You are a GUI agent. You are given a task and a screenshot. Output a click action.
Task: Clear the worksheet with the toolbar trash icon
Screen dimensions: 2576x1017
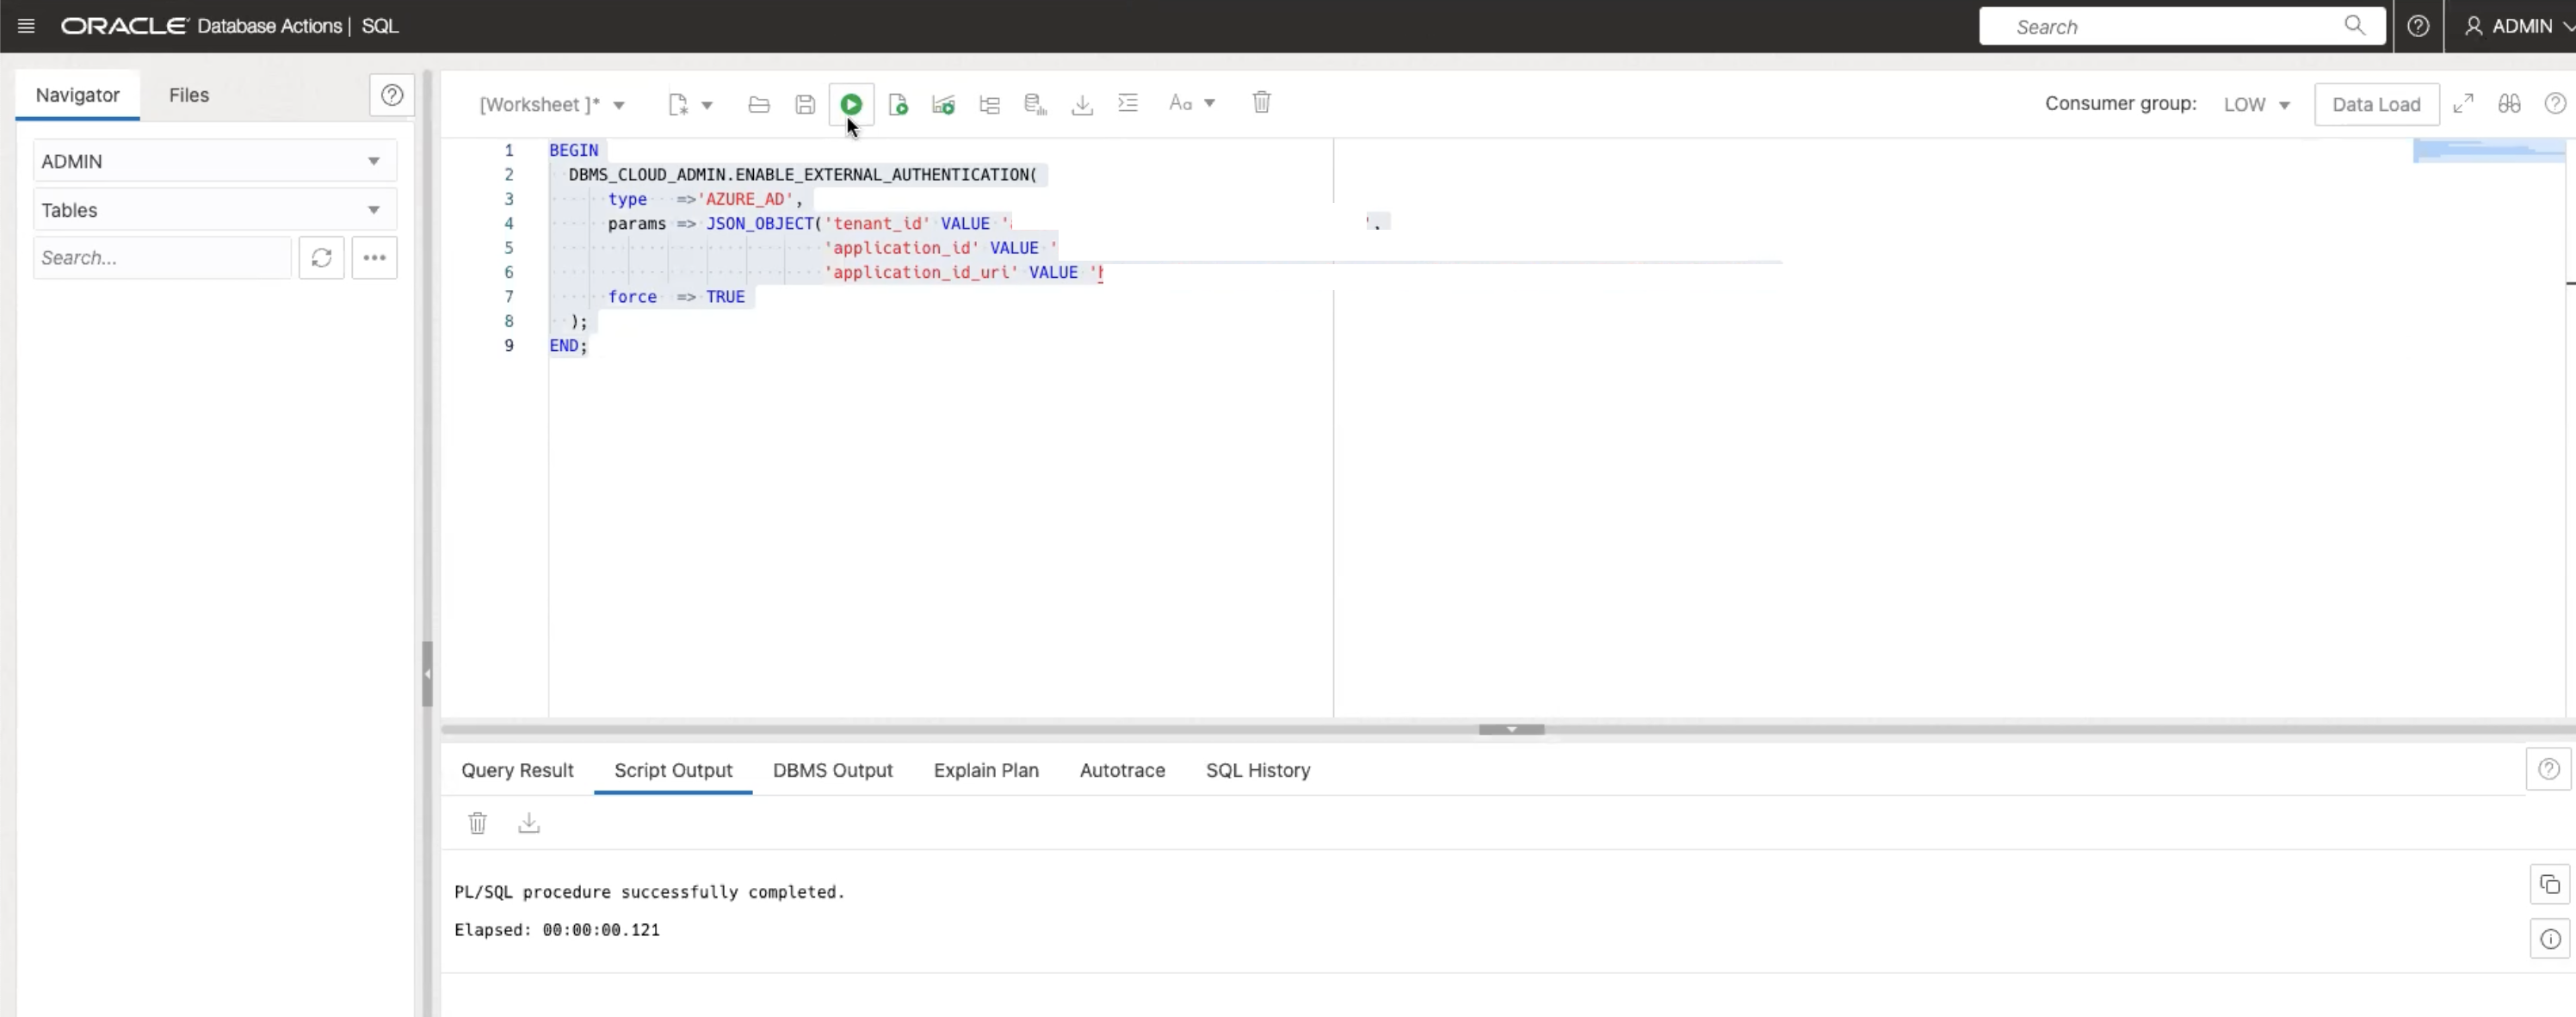click(1261, 103)
